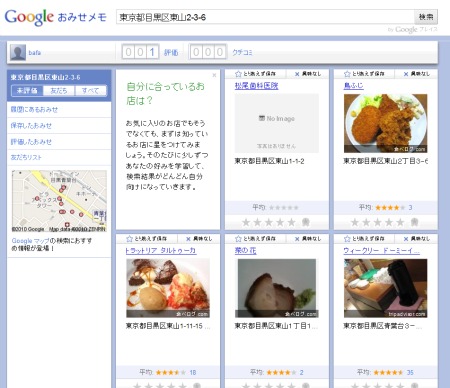
Task: Switch the filter to すべて
Action: tap(90, 91)
